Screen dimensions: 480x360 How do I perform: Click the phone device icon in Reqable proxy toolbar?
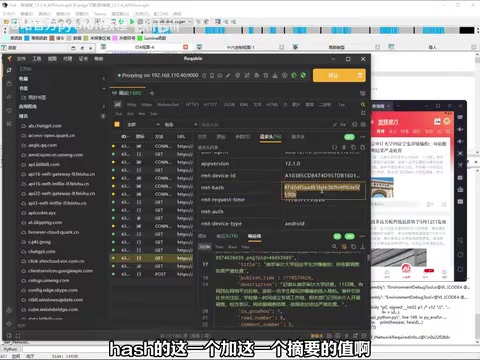coord(212,76)
